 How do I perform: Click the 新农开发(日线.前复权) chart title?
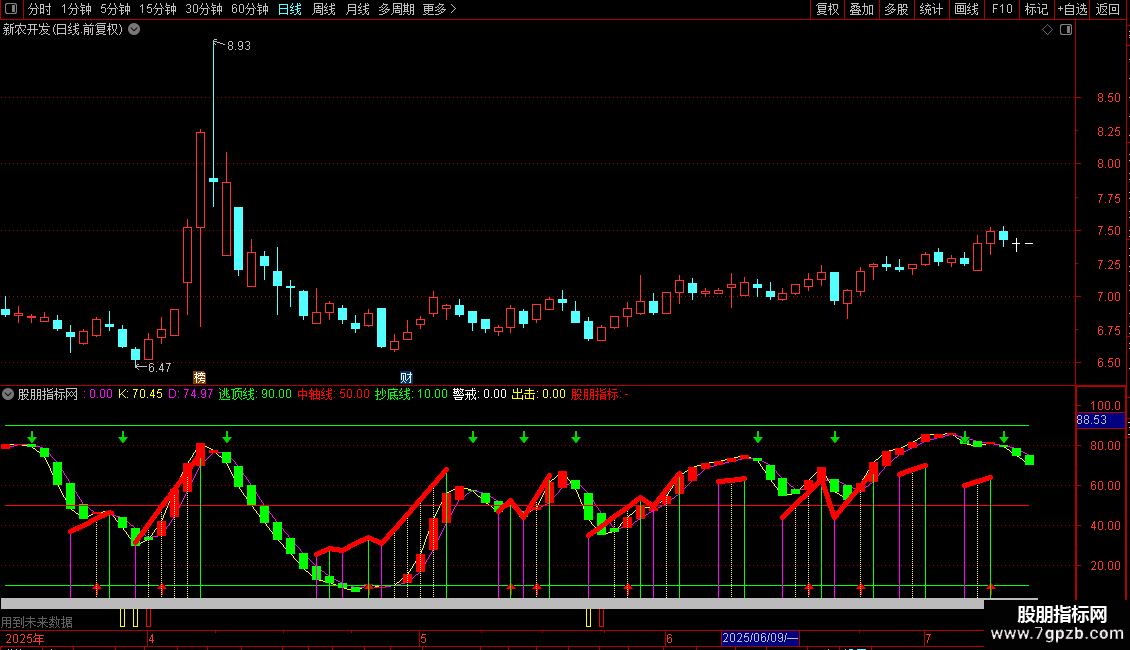63,30
